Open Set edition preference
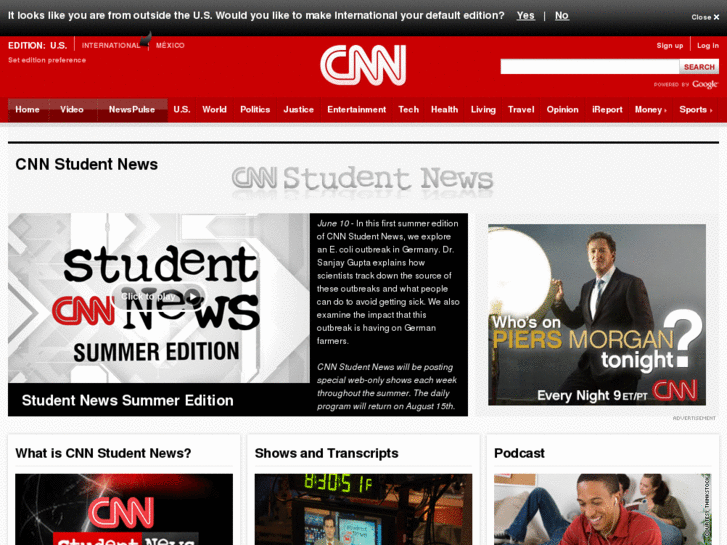Screen dimensions: 727x545 (47, 60)
